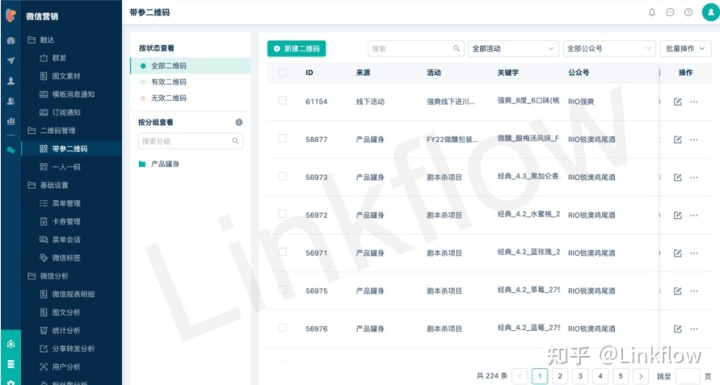
Task: Open more options for row 58877
Action: 694,139
